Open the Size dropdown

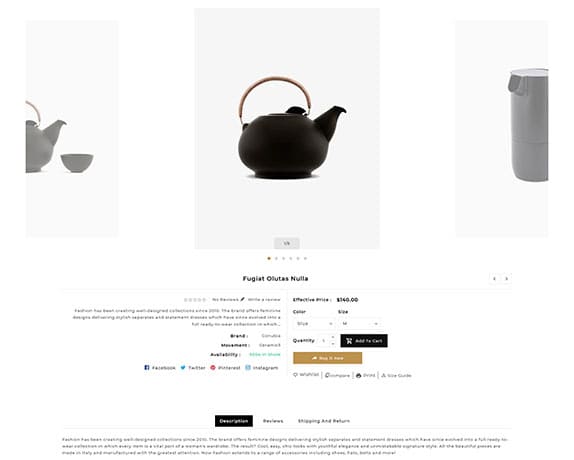point(360,324)
